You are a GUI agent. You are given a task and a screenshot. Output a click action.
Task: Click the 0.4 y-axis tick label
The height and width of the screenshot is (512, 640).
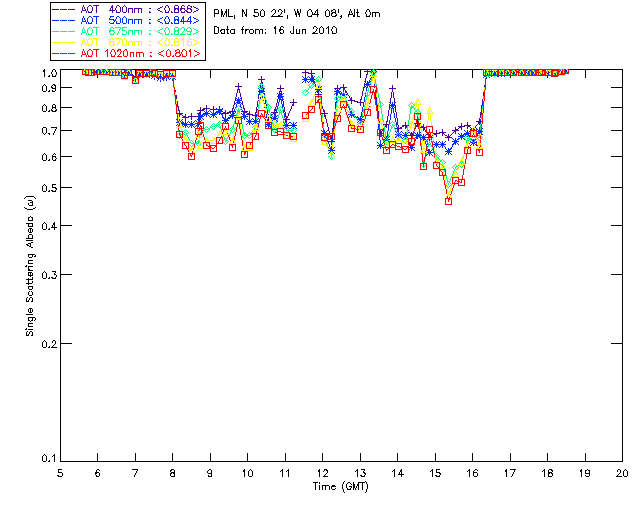(49, 226)
